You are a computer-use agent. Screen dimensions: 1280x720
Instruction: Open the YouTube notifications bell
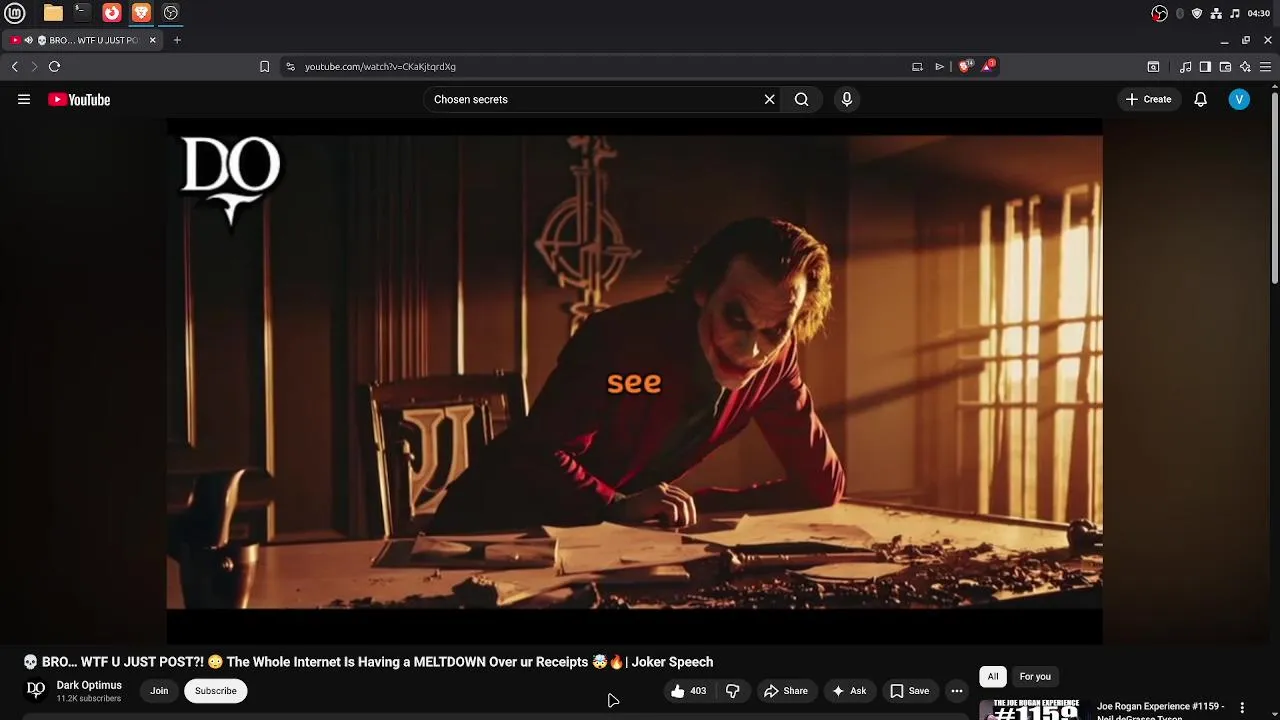[1201, 99]
